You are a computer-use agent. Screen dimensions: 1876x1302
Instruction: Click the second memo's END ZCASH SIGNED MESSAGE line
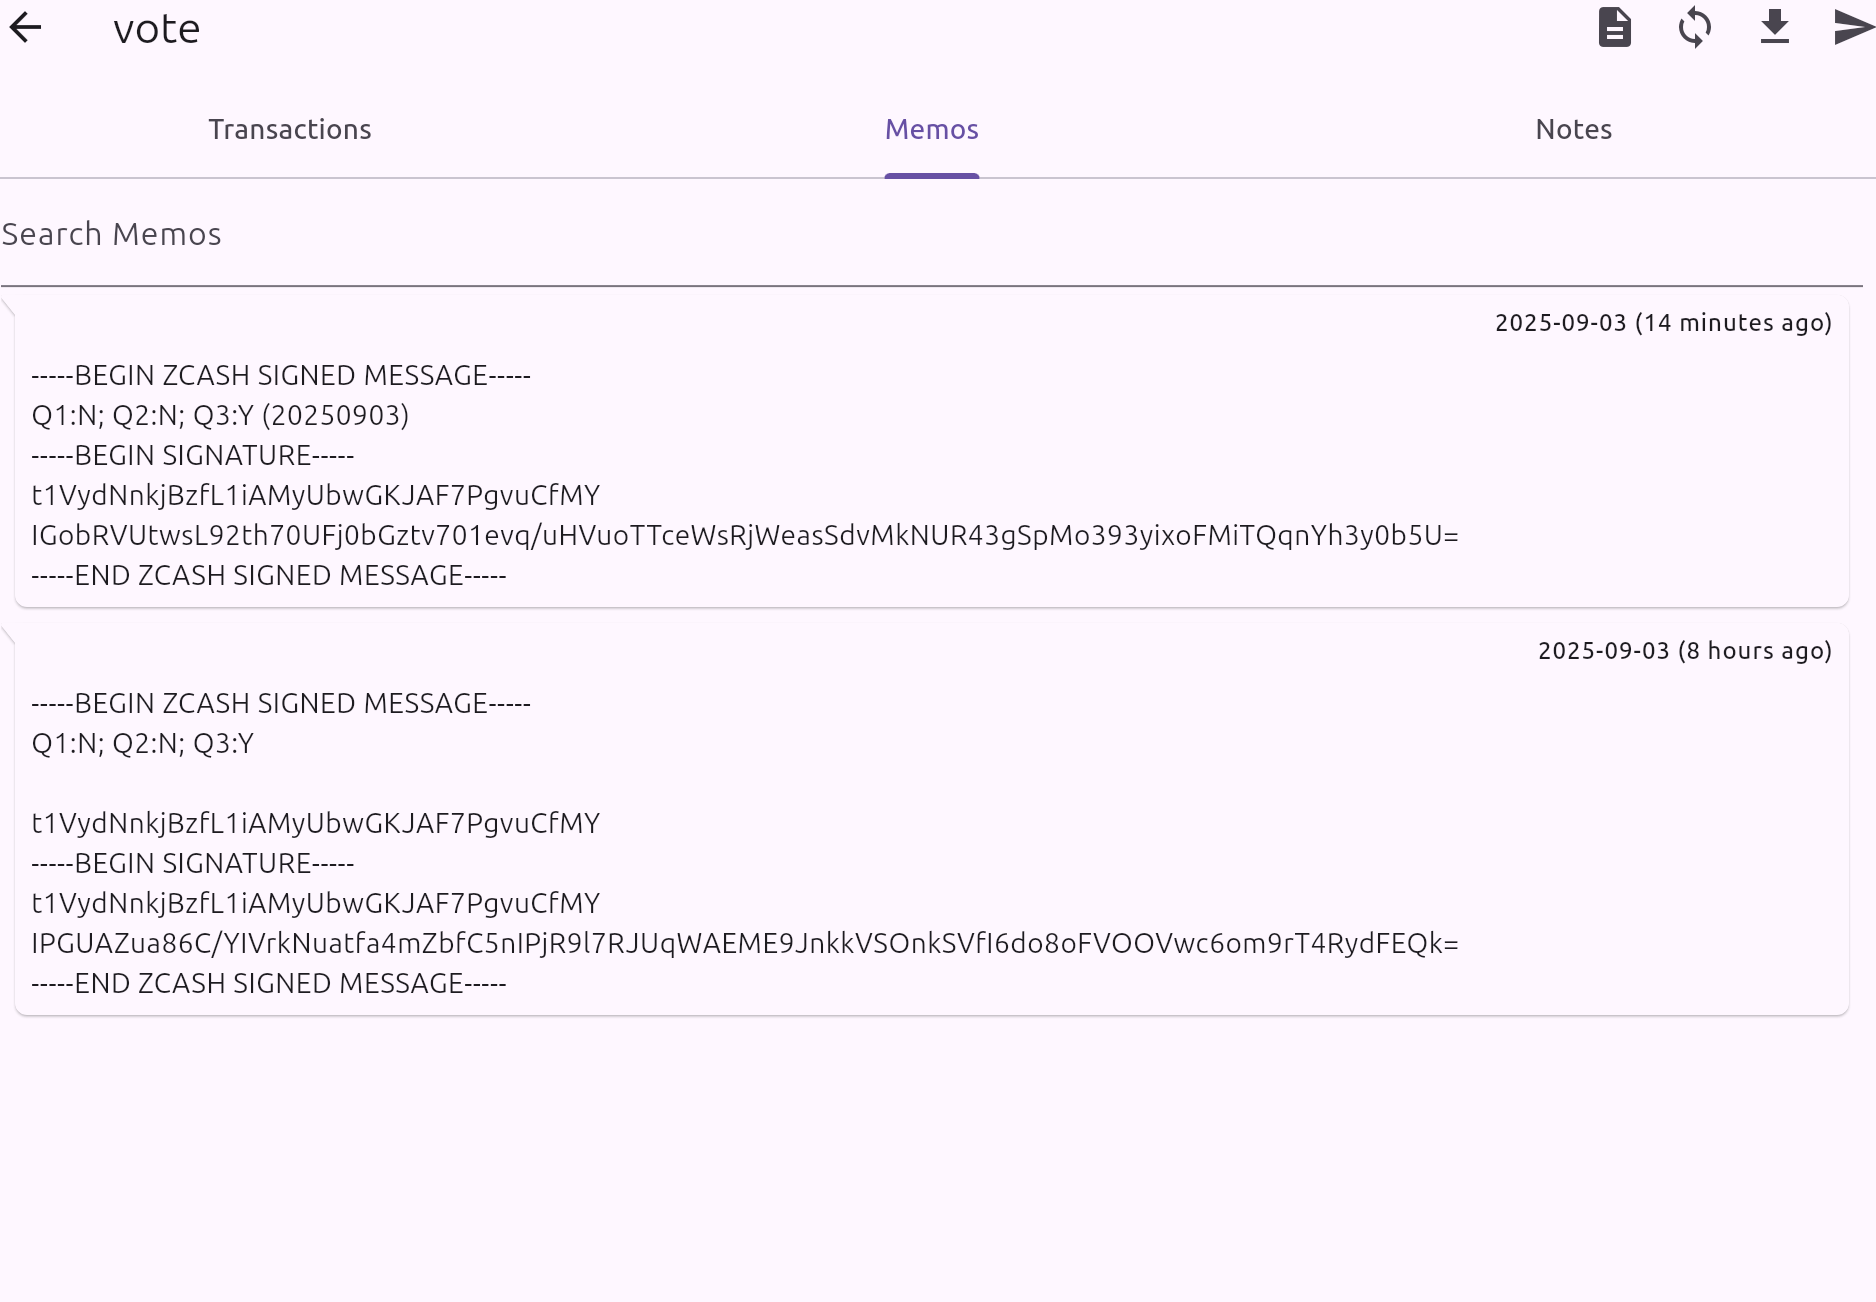pos(269,984)
